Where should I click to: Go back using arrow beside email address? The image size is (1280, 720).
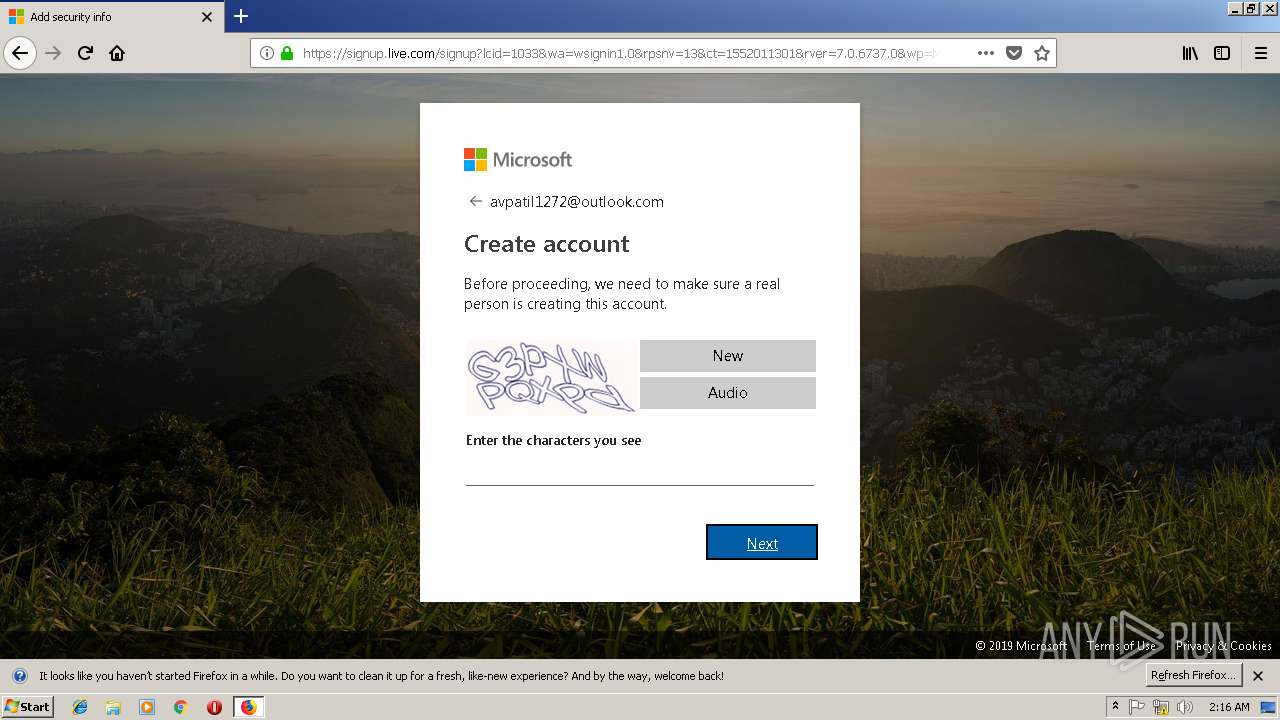476,201
